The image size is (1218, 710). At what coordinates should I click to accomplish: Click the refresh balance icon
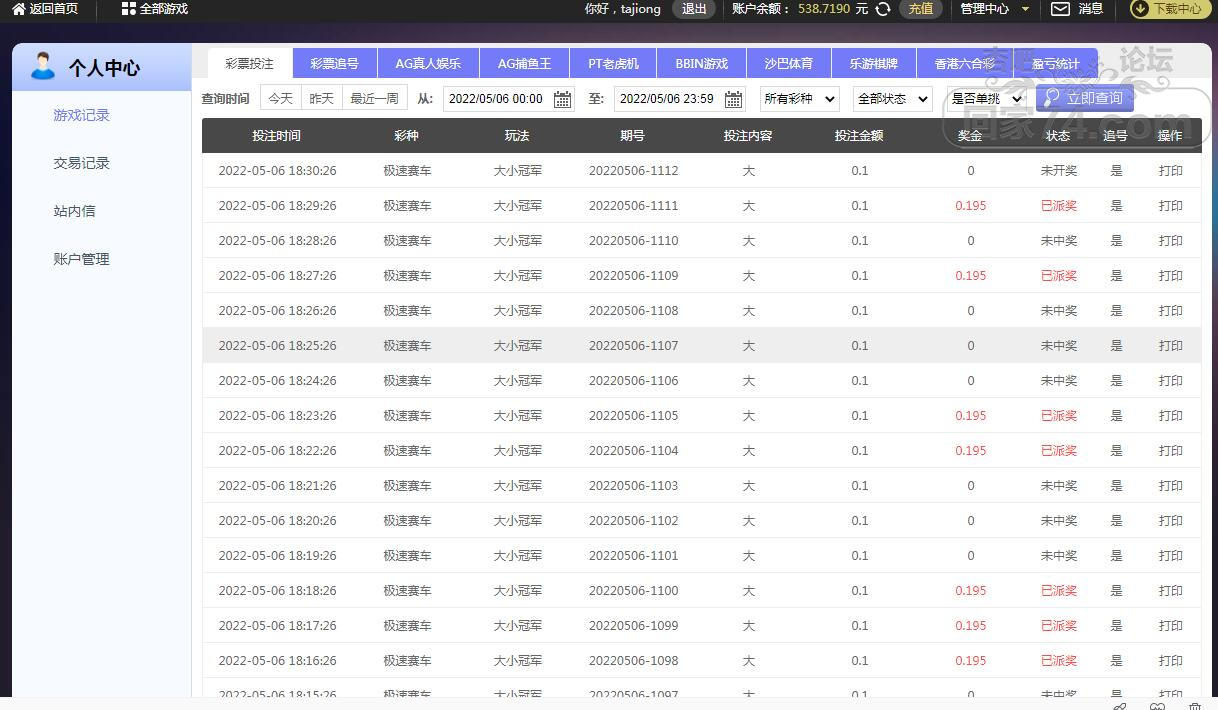click(x=883, y=9)
